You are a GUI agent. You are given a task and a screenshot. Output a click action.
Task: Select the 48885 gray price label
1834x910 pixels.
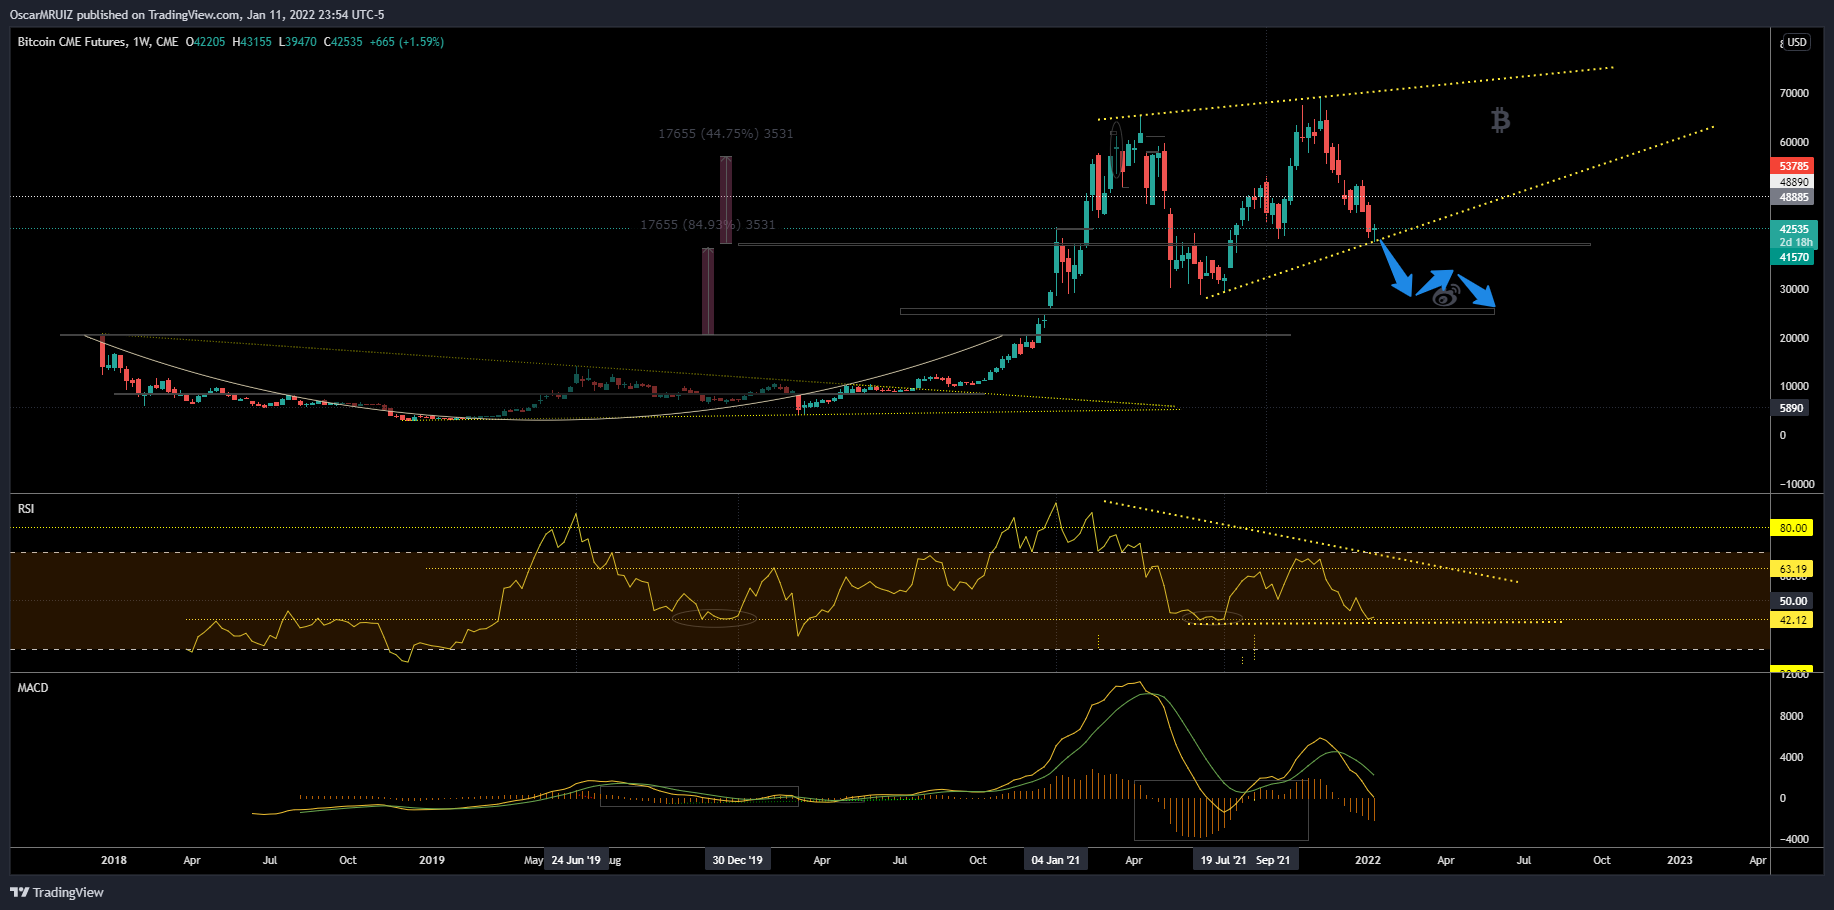1794,197
